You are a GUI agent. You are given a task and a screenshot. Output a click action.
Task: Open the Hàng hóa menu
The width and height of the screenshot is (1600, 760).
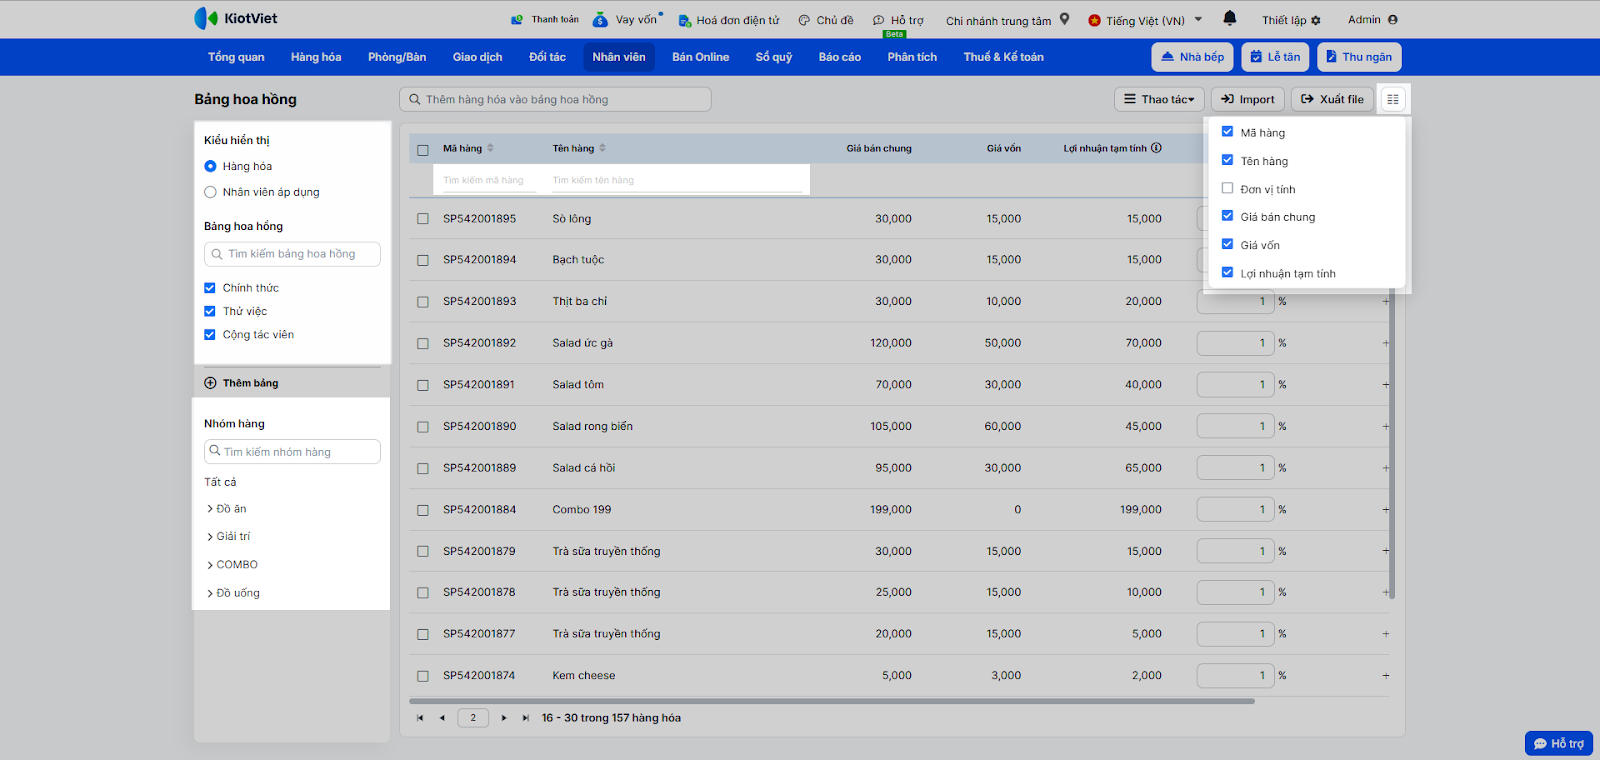pos(316,57)
